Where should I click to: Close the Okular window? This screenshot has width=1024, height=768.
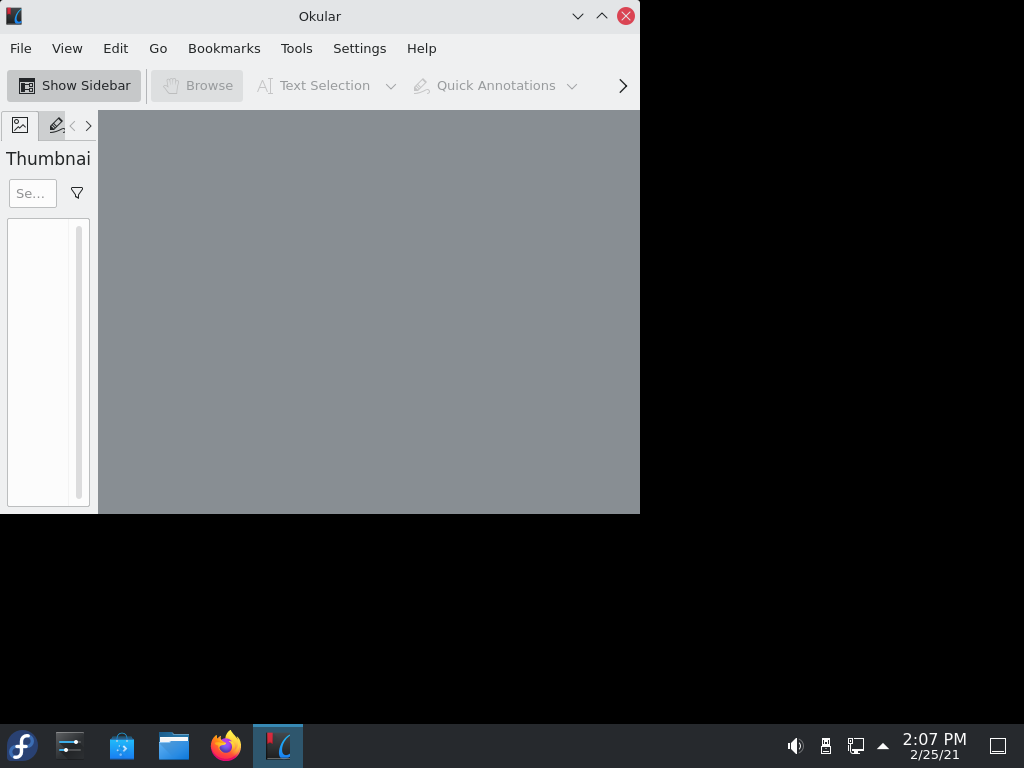tap(626, 16)
